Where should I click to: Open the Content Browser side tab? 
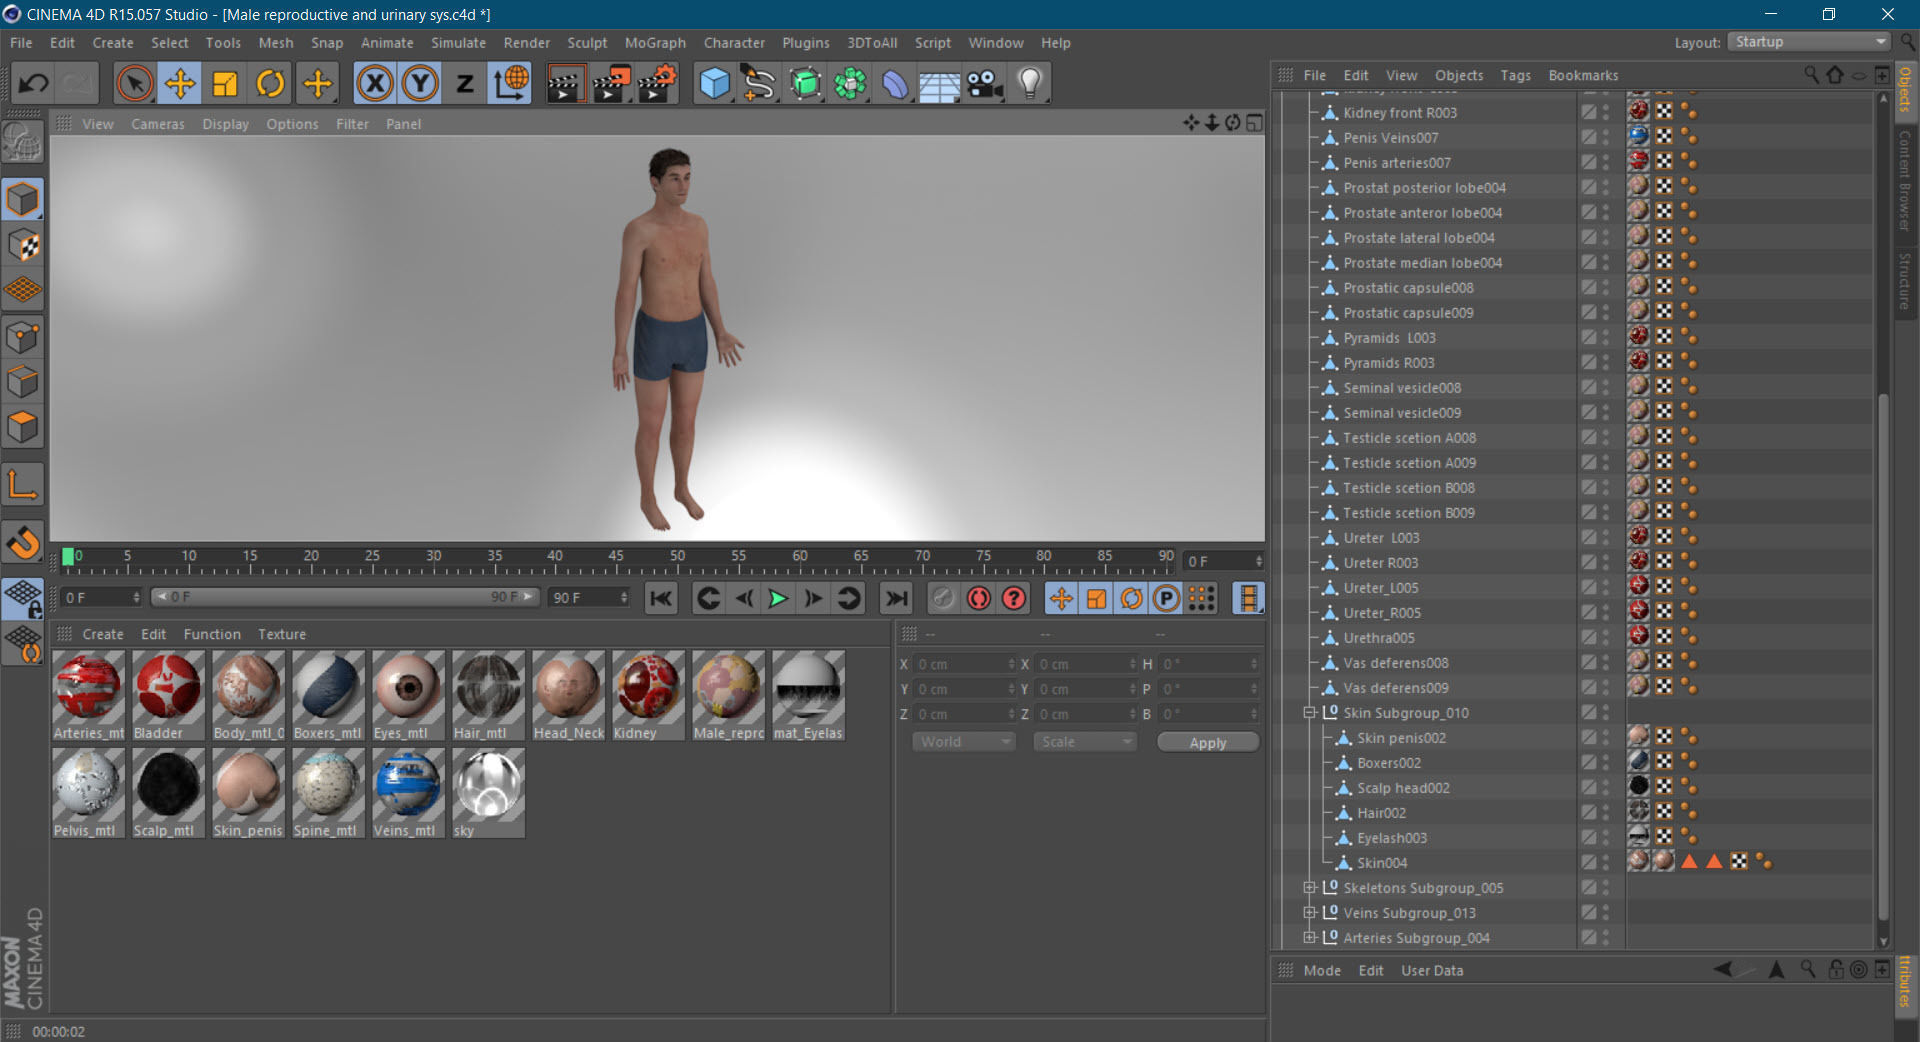pos(1906,180)
